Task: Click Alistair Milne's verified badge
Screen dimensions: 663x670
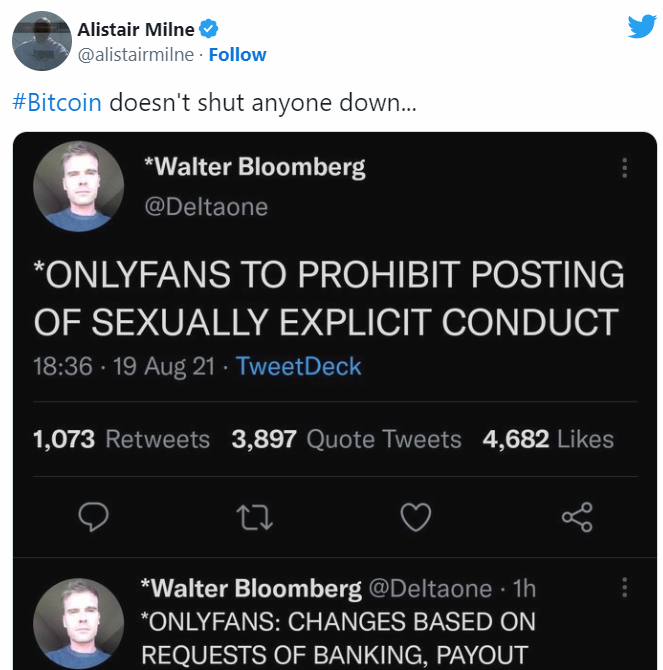Action: pos(210,30)
